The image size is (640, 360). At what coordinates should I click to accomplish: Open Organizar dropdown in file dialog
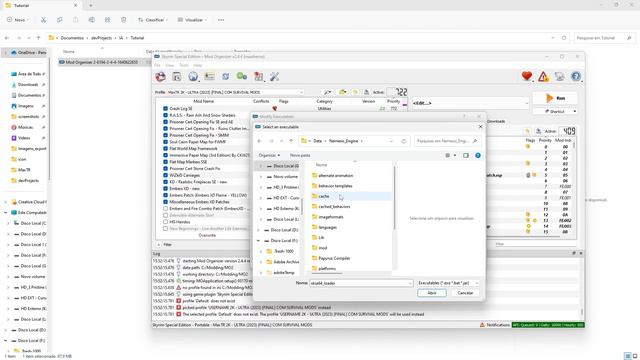click(x=269, y=156)
